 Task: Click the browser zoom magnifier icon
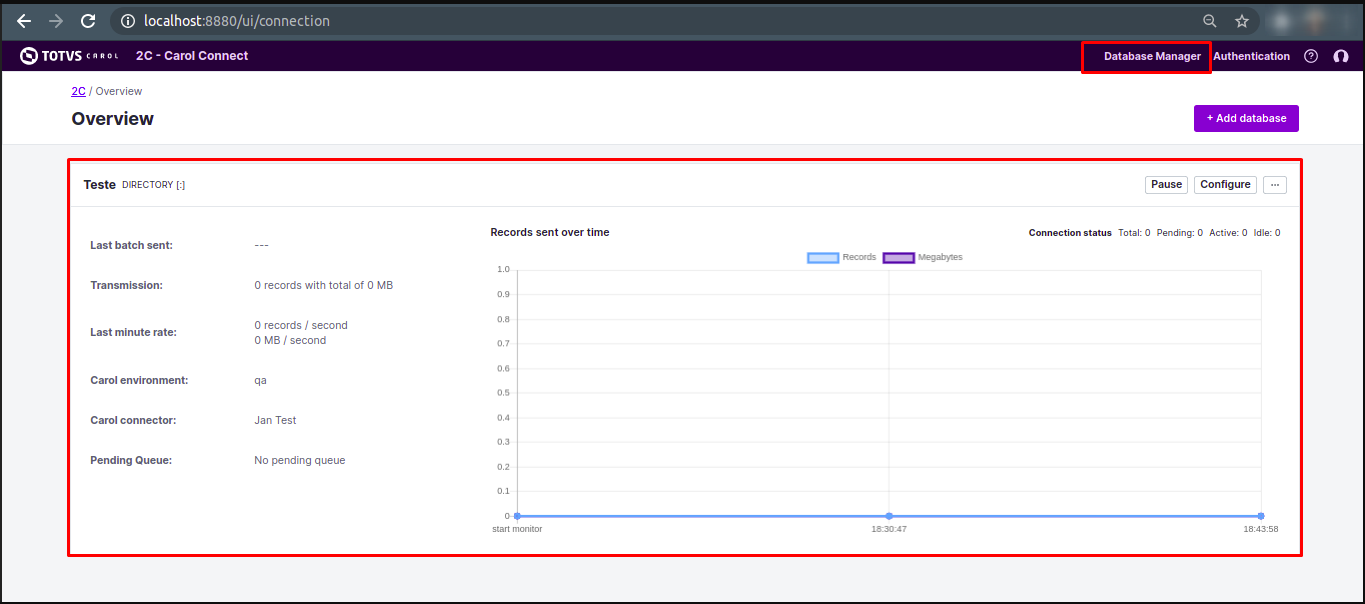(x=1209, y=21)
